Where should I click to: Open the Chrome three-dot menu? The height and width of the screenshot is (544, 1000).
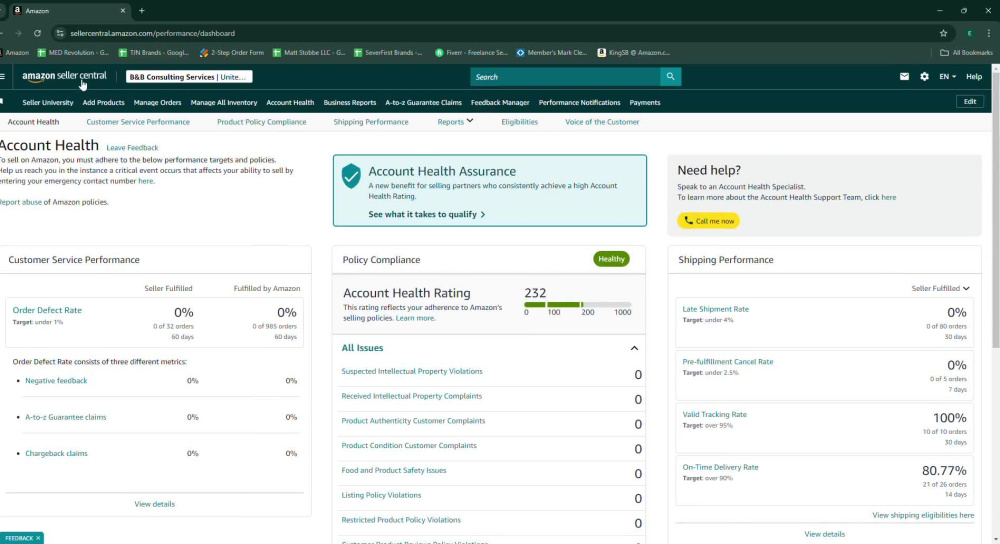click(x=989, y=33)
